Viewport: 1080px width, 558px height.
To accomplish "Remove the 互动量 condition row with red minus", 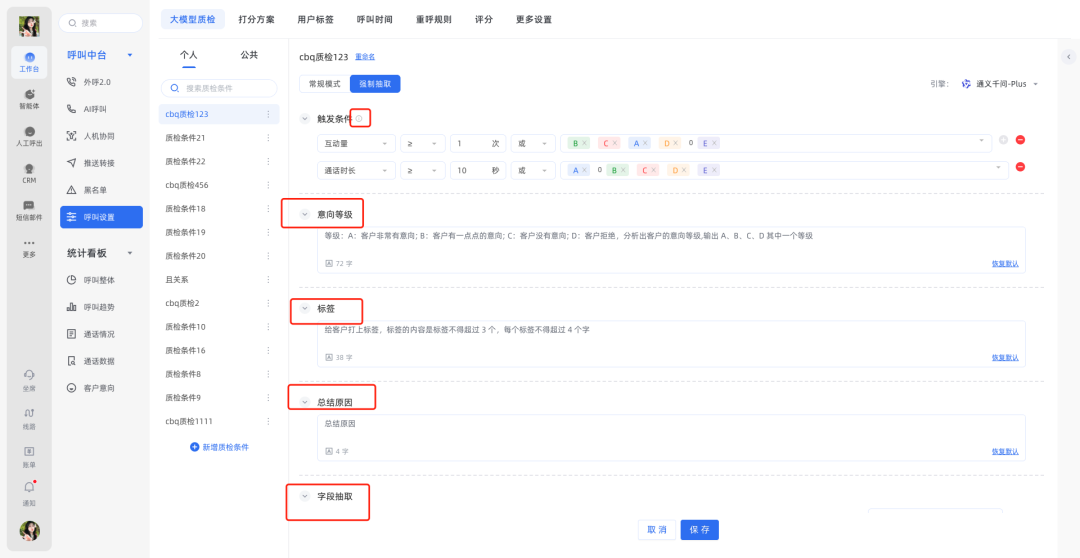I will (1020, 140).
